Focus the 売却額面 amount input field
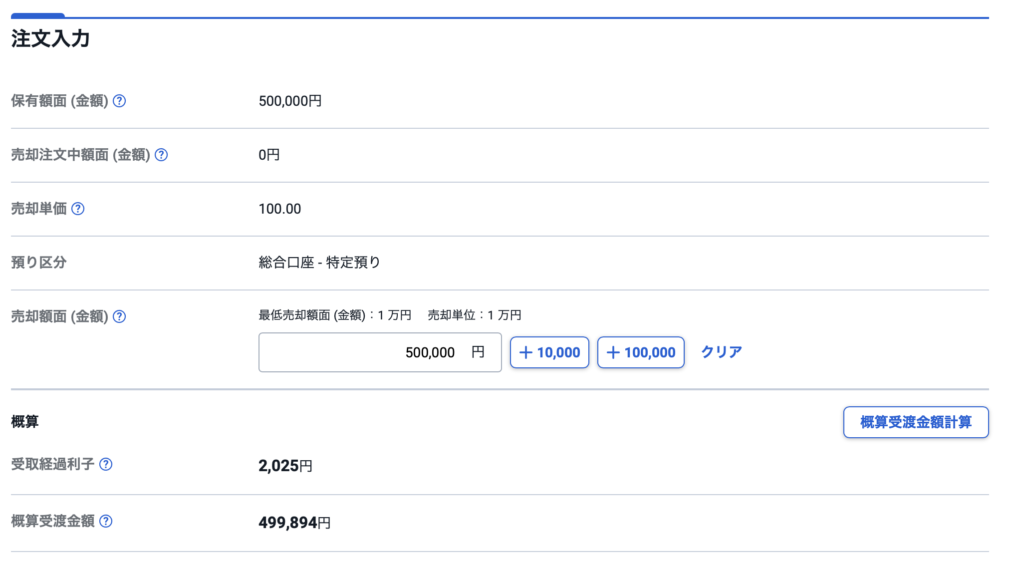 click(x=379, y=352)
